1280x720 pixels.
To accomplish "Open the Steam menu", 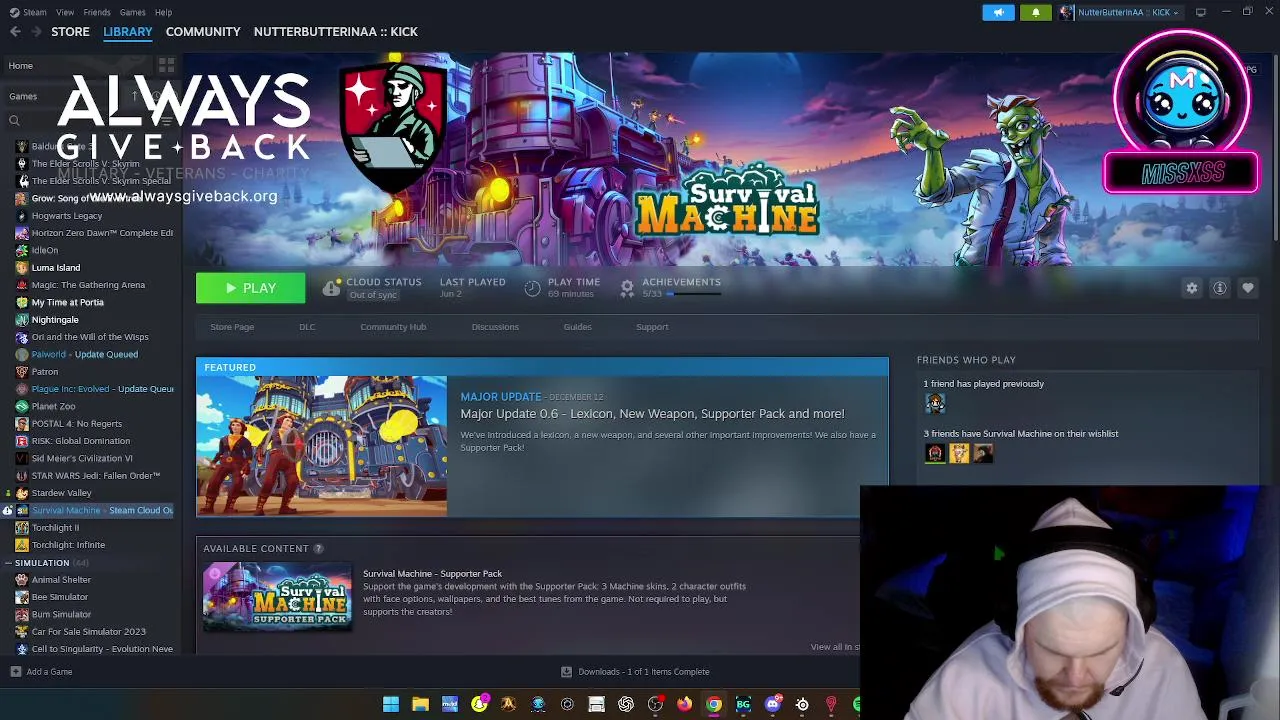I will (29, 12).
